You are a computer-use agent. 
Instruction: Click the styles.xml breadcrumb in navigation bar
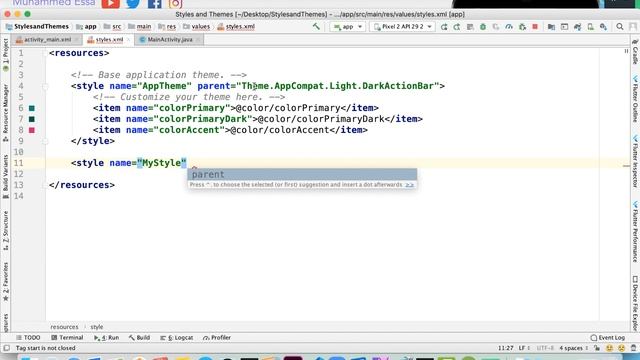(x=236, y=27)
